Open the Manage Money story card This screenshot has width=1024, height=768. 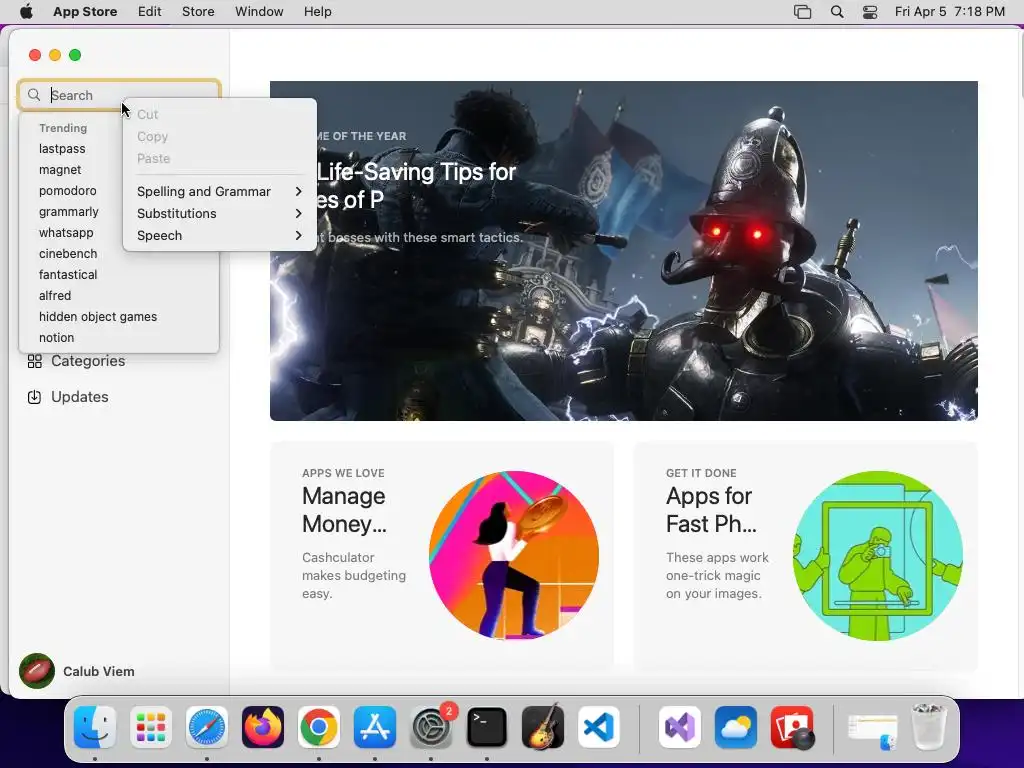[442, 556]
